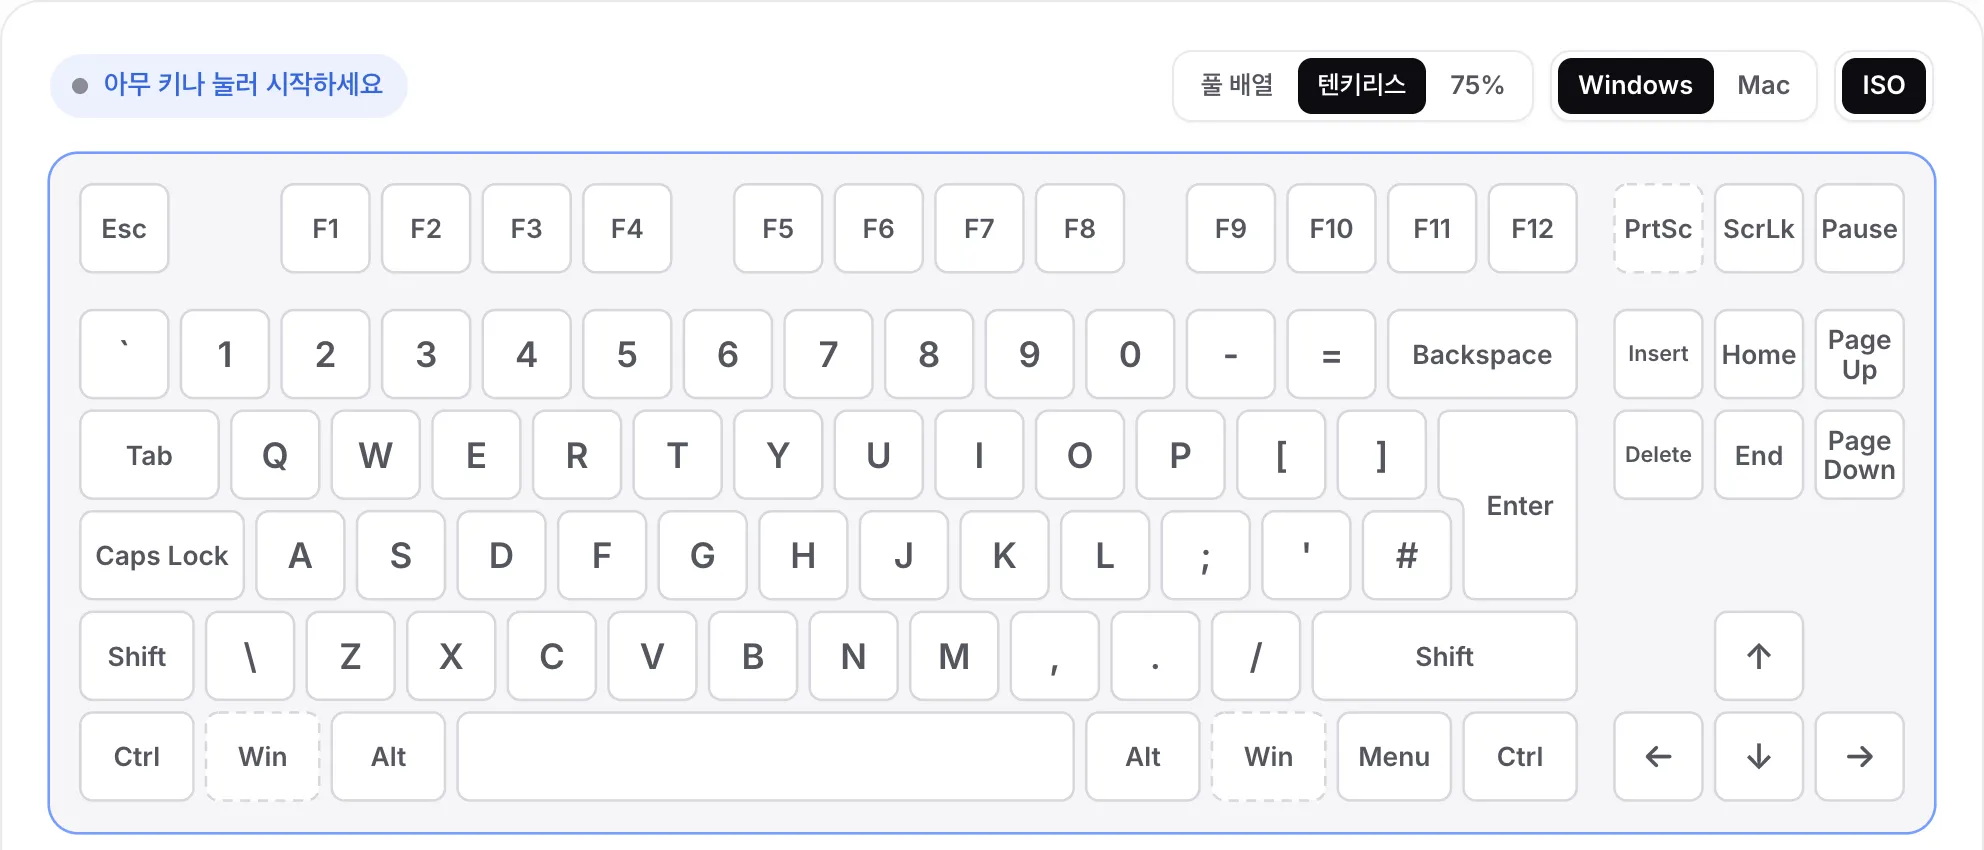Click the F5 key
This screenshot has width=1984, height=850.
pos(778,228)
